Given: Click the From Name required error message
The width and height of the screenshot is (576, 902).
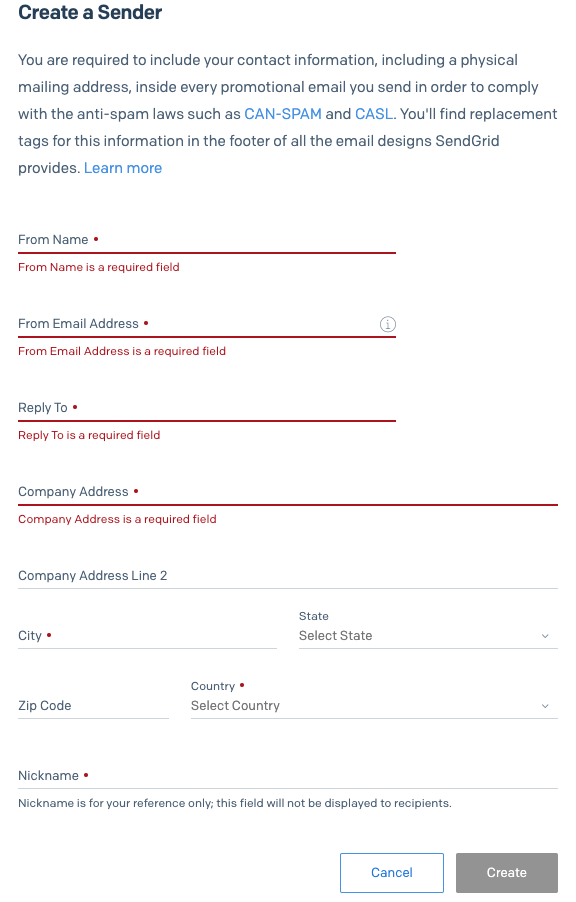Looking at the screenshot, I should coord(99,267).
